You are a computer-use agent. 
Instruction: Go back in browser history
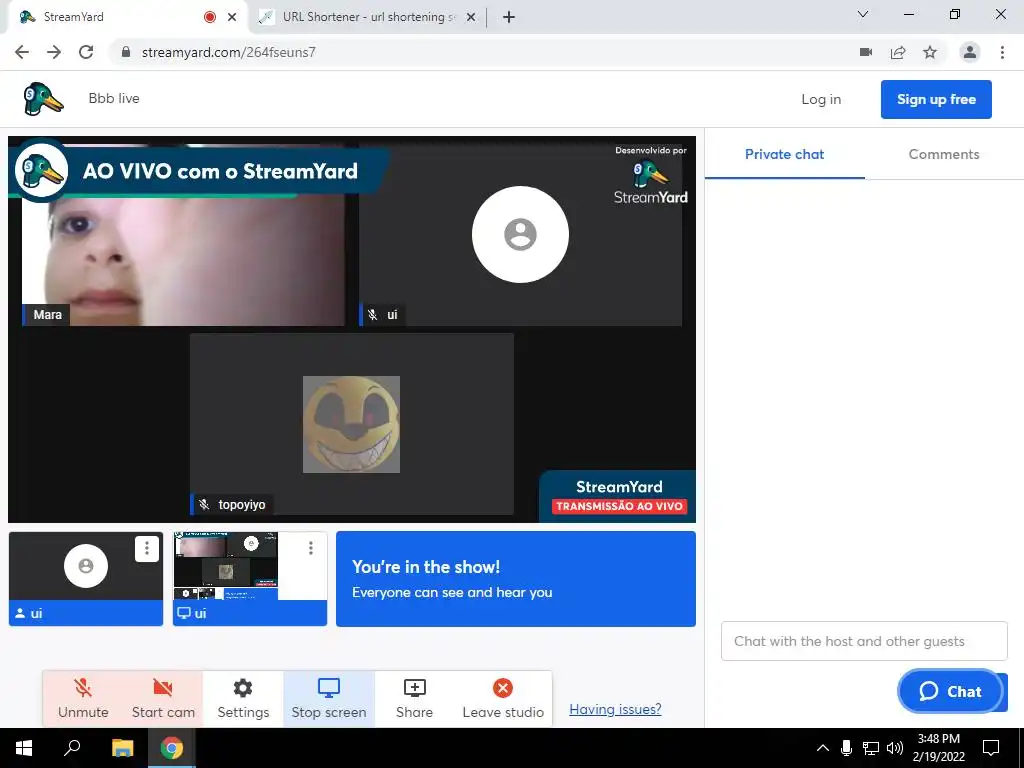click(22, 52)
